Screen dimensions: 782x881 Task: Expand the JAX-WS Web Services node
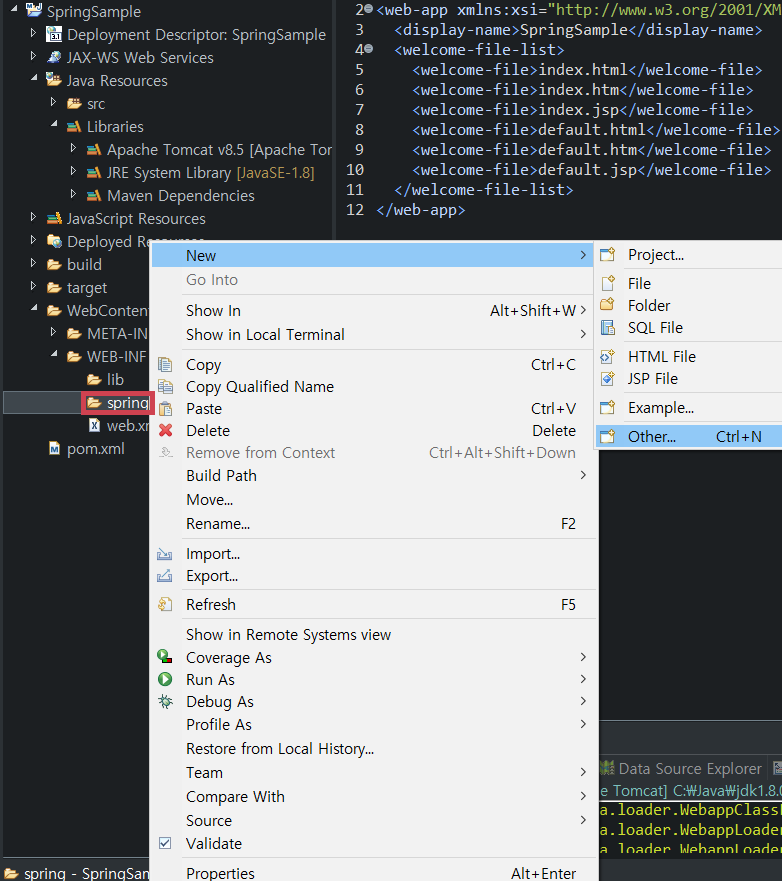click(34, 56)
